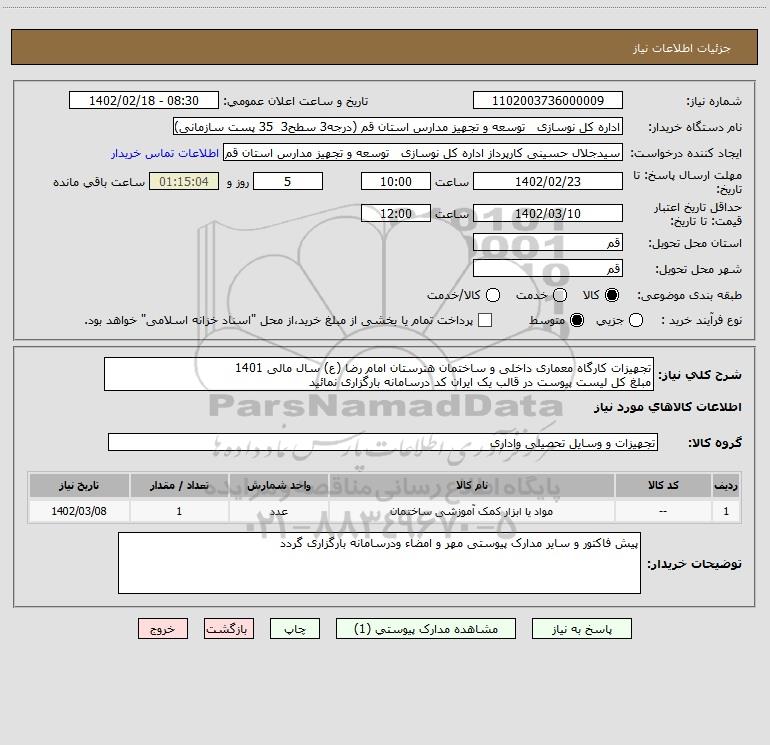The width and height of the screenshot is (770, 745).
Task: Click the price validity date 1402/03/10
Action: tap(548, 213)
